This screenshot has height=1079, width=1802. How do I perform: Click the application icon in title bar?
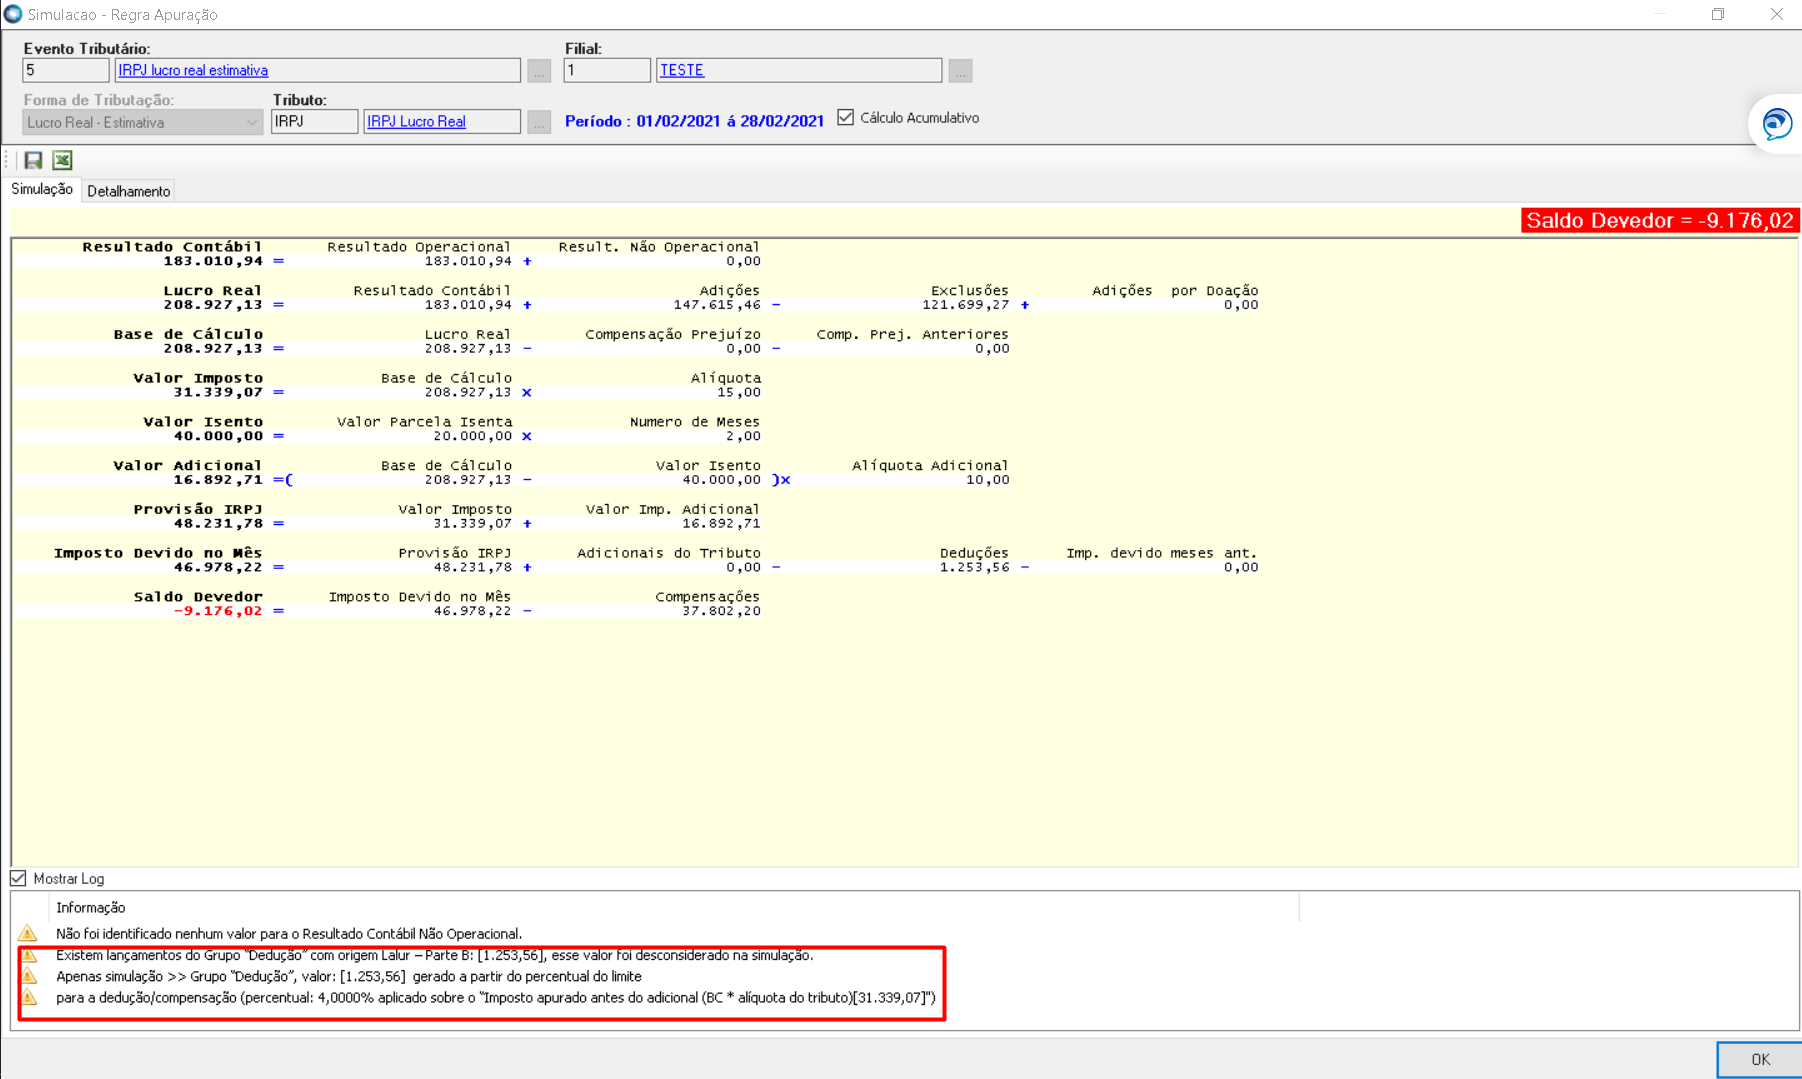13,14
